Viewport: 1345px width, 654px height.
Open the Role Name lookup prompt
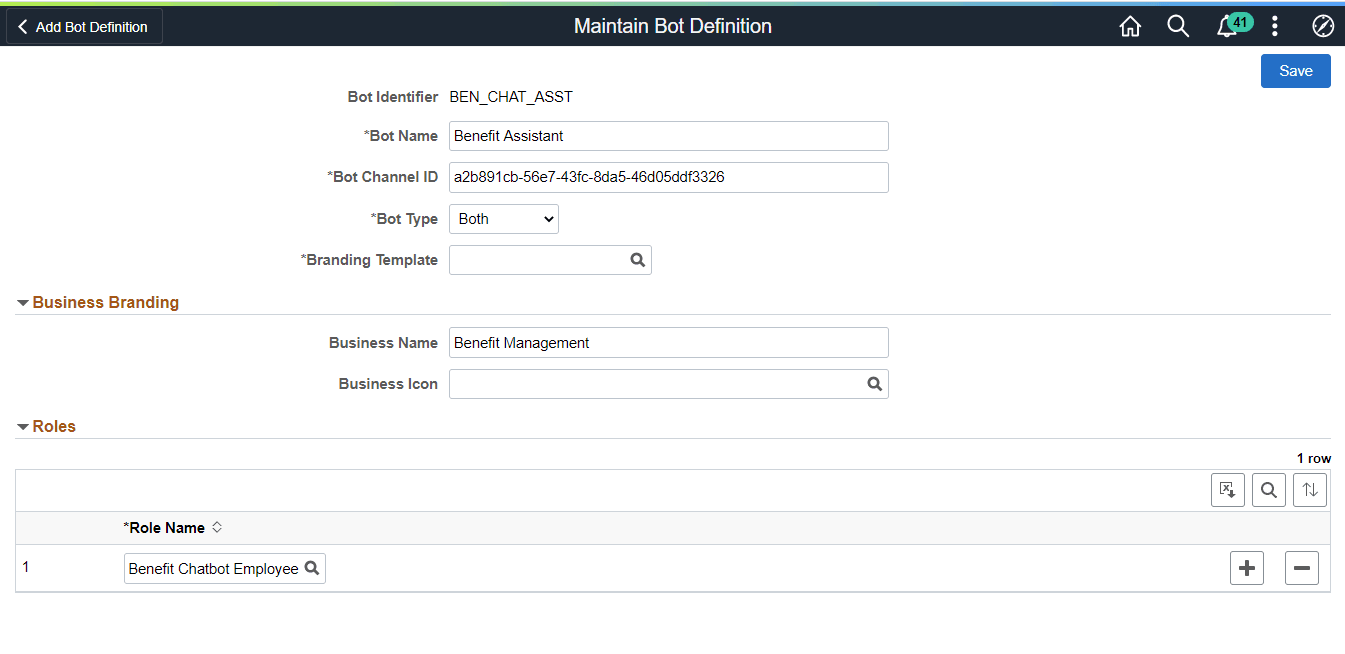pyautogui.click(x=312, y=567)
